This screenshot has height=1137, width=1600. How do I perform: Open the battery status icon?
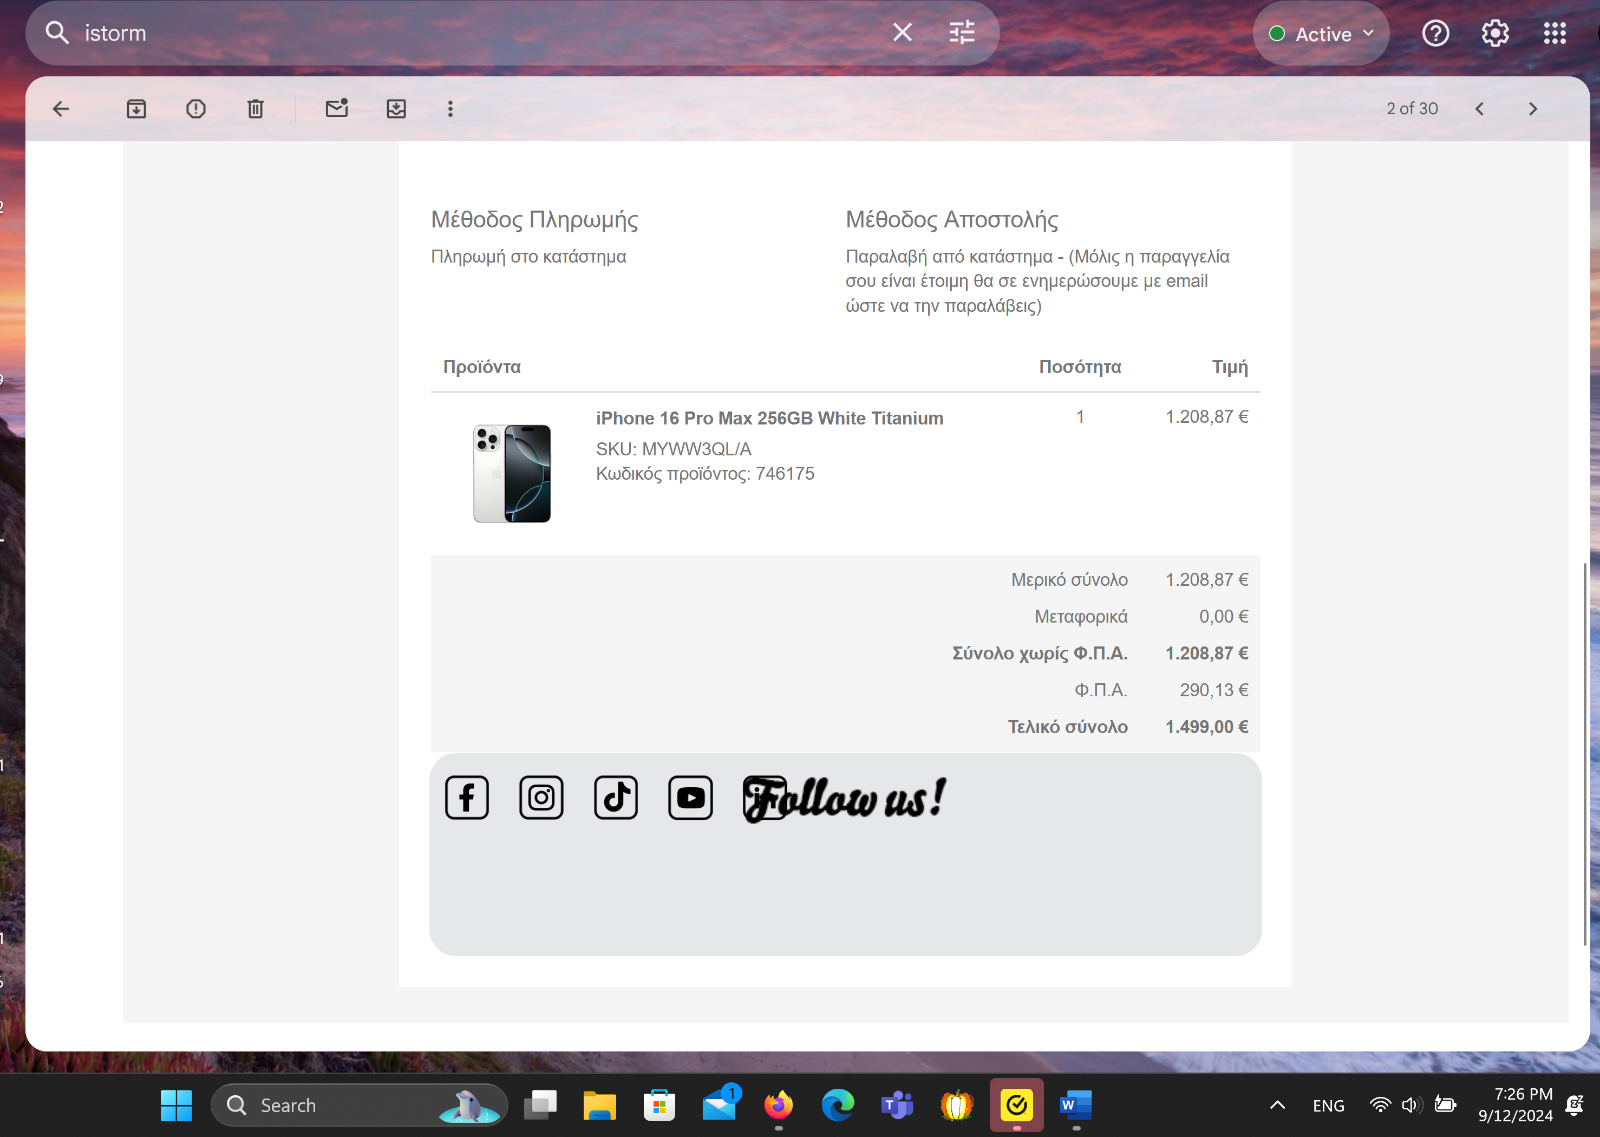[1445, 1105]
